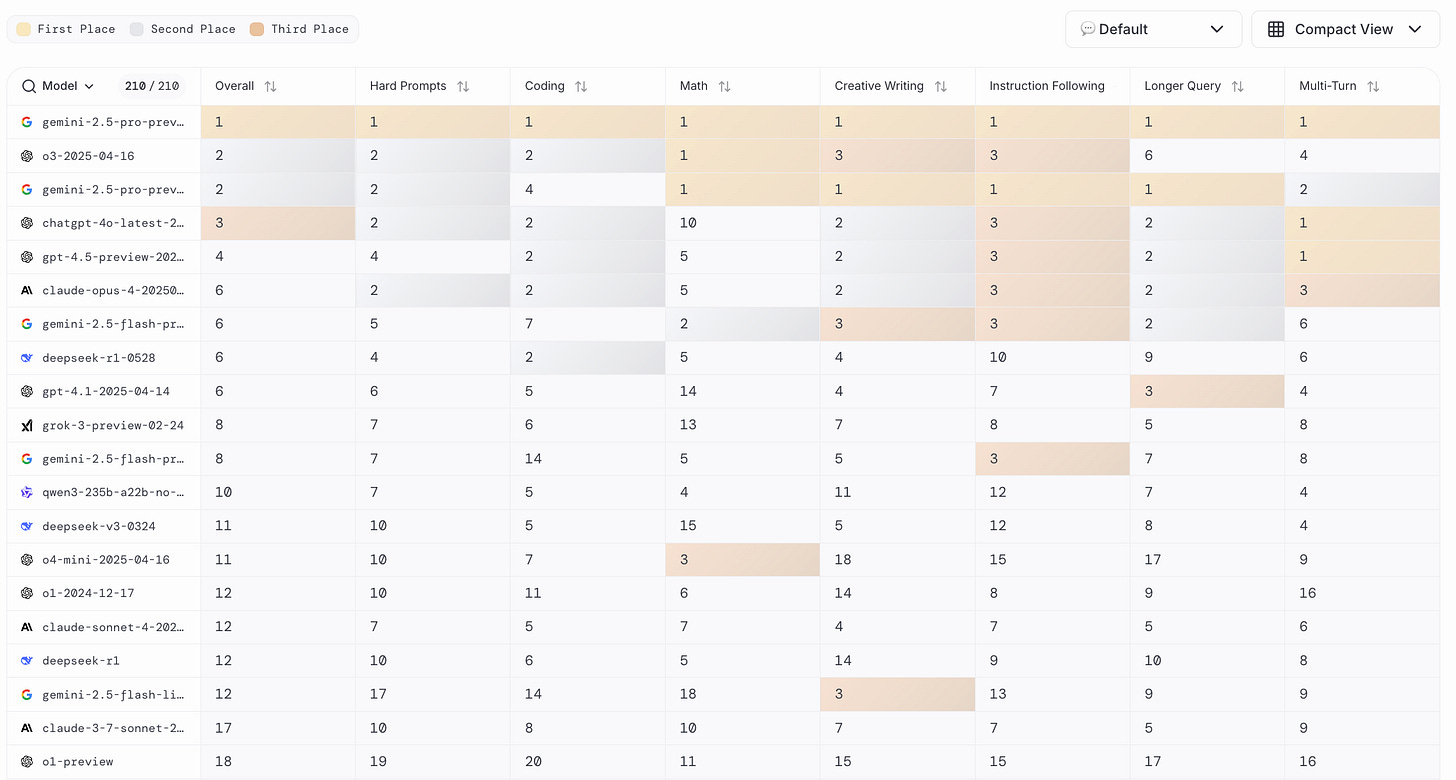Click the claude-opus-4 model name
The image size is (1456, 780).
coord(113,290)
